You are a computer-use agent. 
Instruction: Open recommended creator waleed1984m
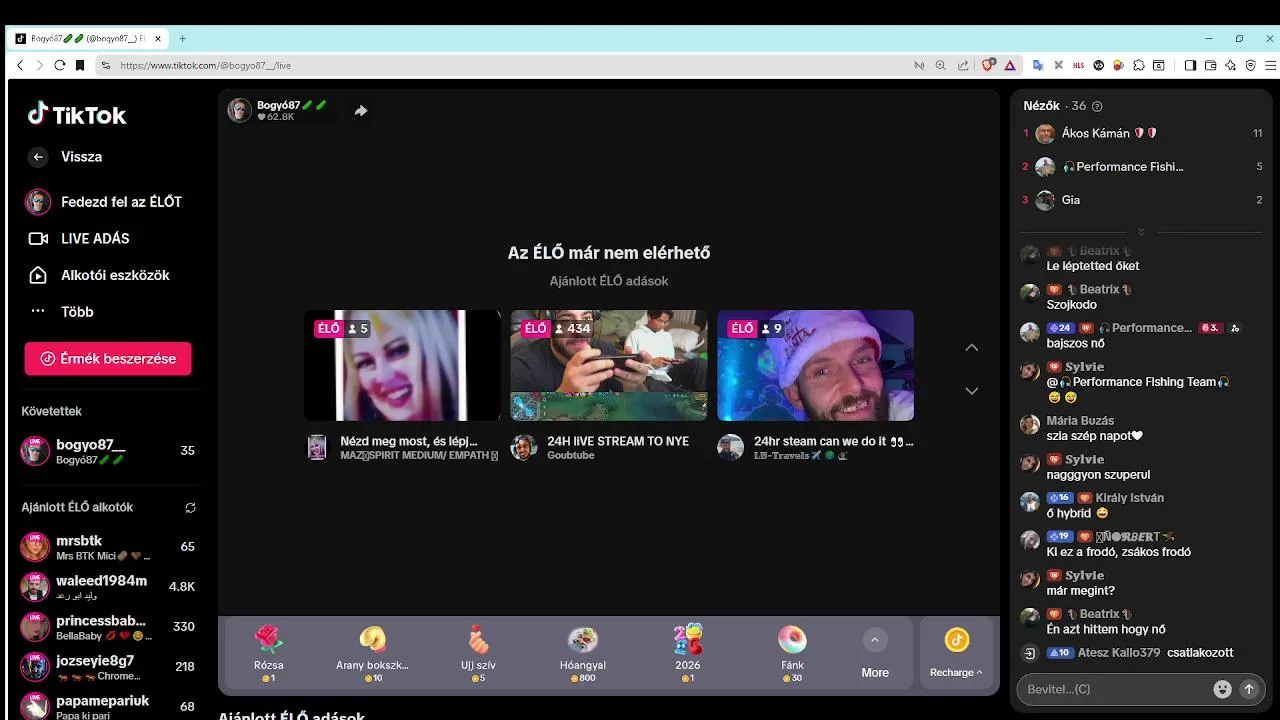click(x=108, y=587)
